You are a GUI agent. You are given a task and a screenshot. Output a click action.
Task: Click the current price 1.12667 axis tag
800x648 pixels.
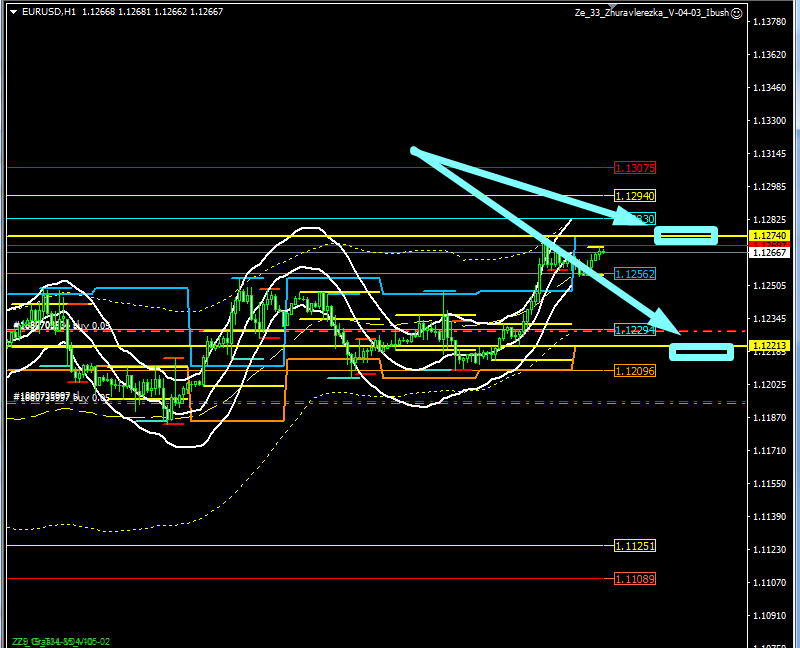769,253
